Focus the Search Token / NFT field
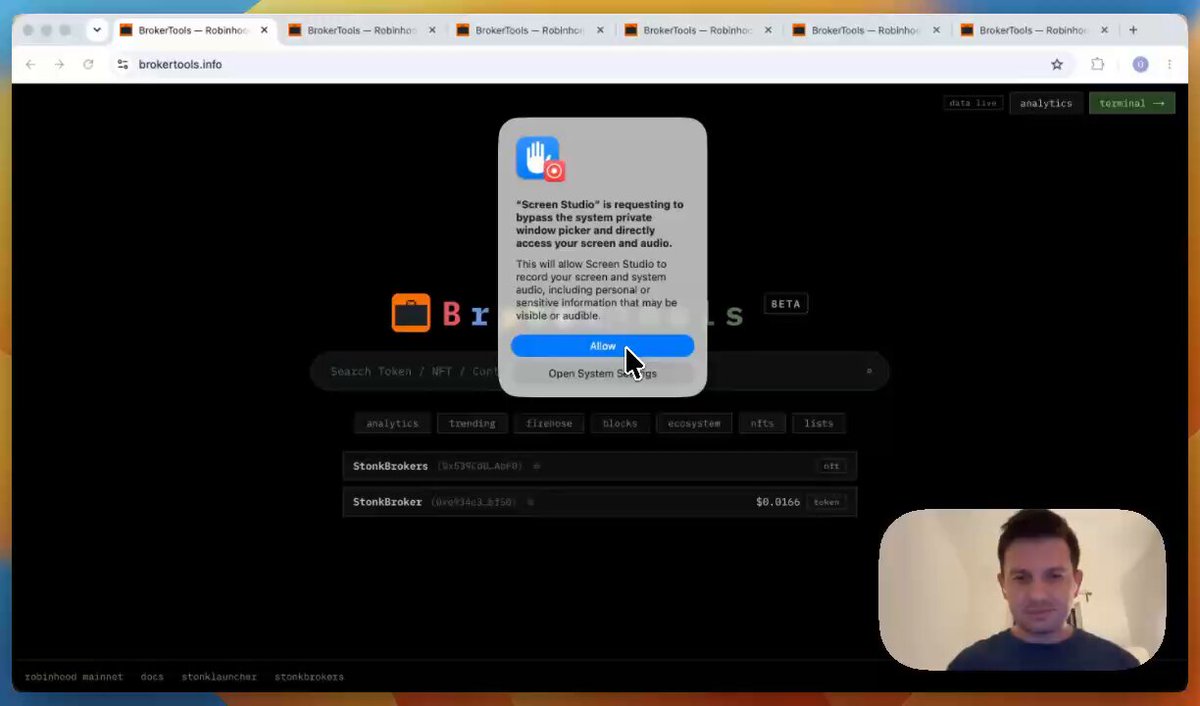The image size is (1200, 706). (x=599, y=371)
